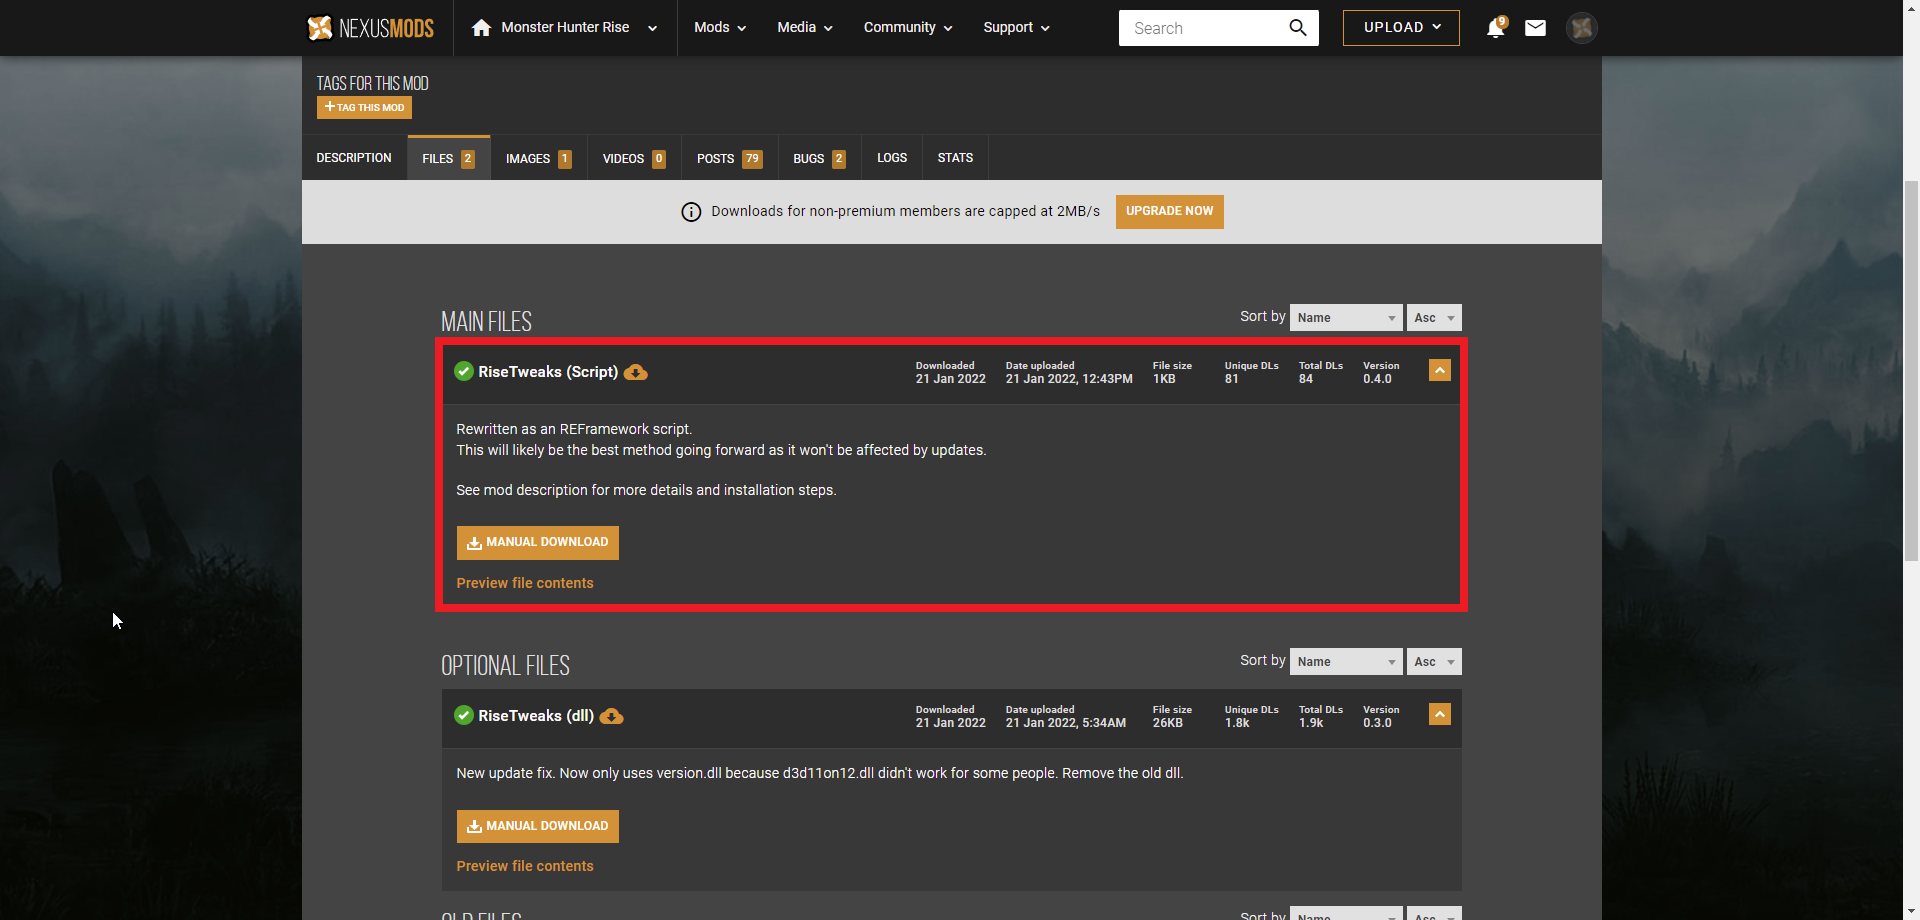Open the messages envelope icon
This screenshot has height=920, width=1920.
tap(1535, 28)
